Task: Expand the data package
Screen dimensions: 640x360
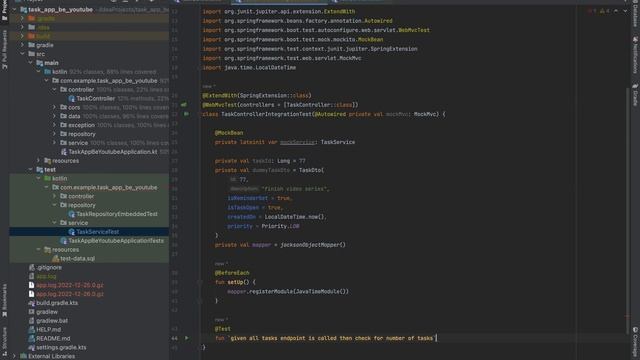Action: [54, 116]
